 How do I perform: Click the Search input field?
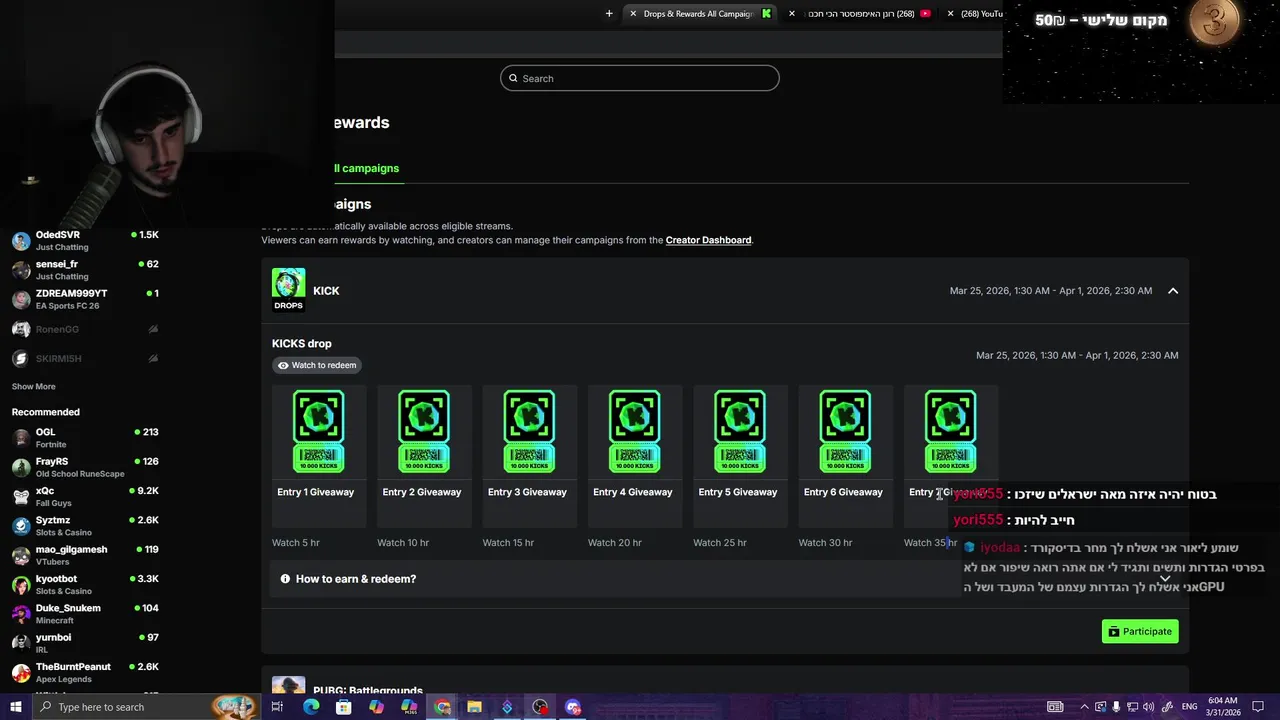tap(640, 78)
